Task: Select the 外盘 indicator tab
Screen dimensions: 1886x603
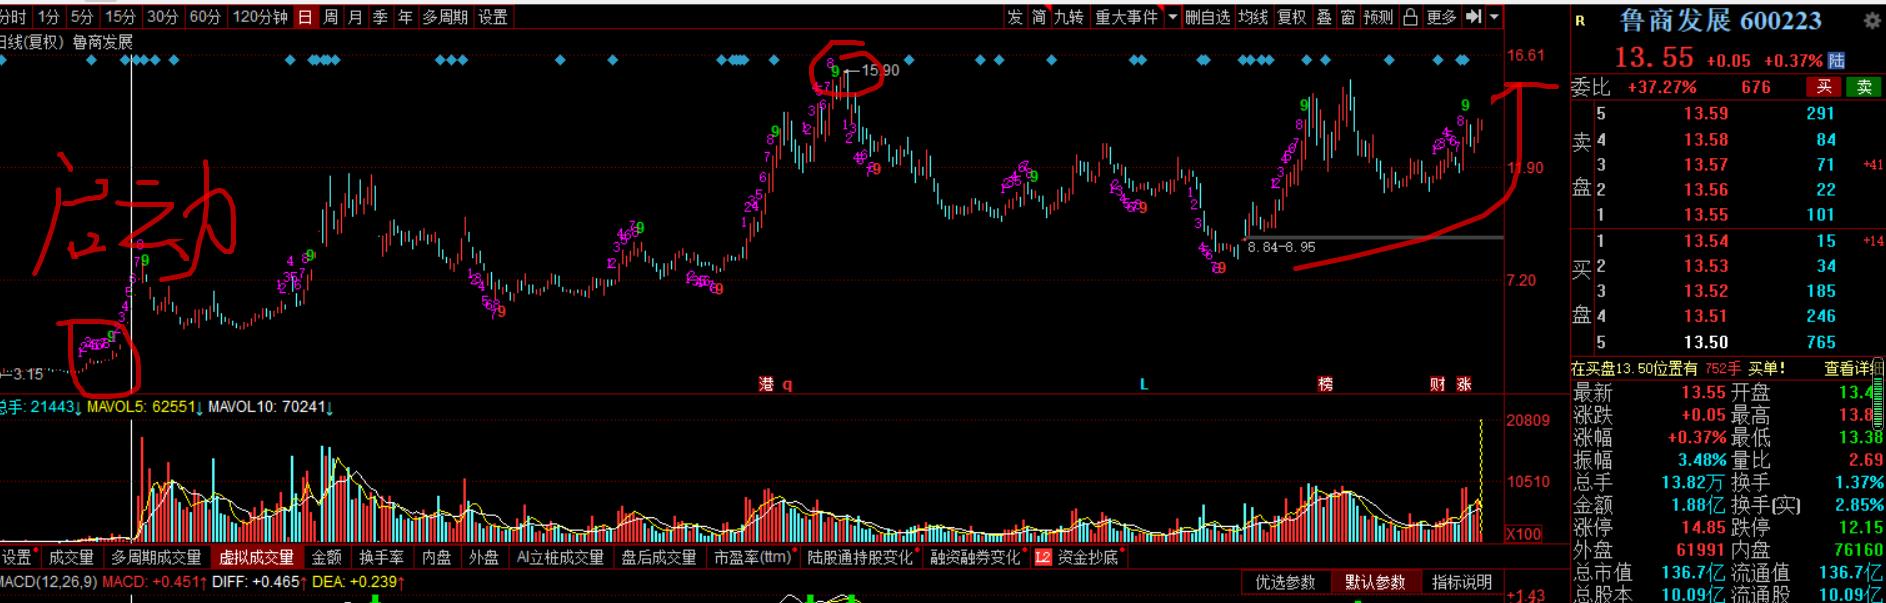Action: (x=484, y=557)
